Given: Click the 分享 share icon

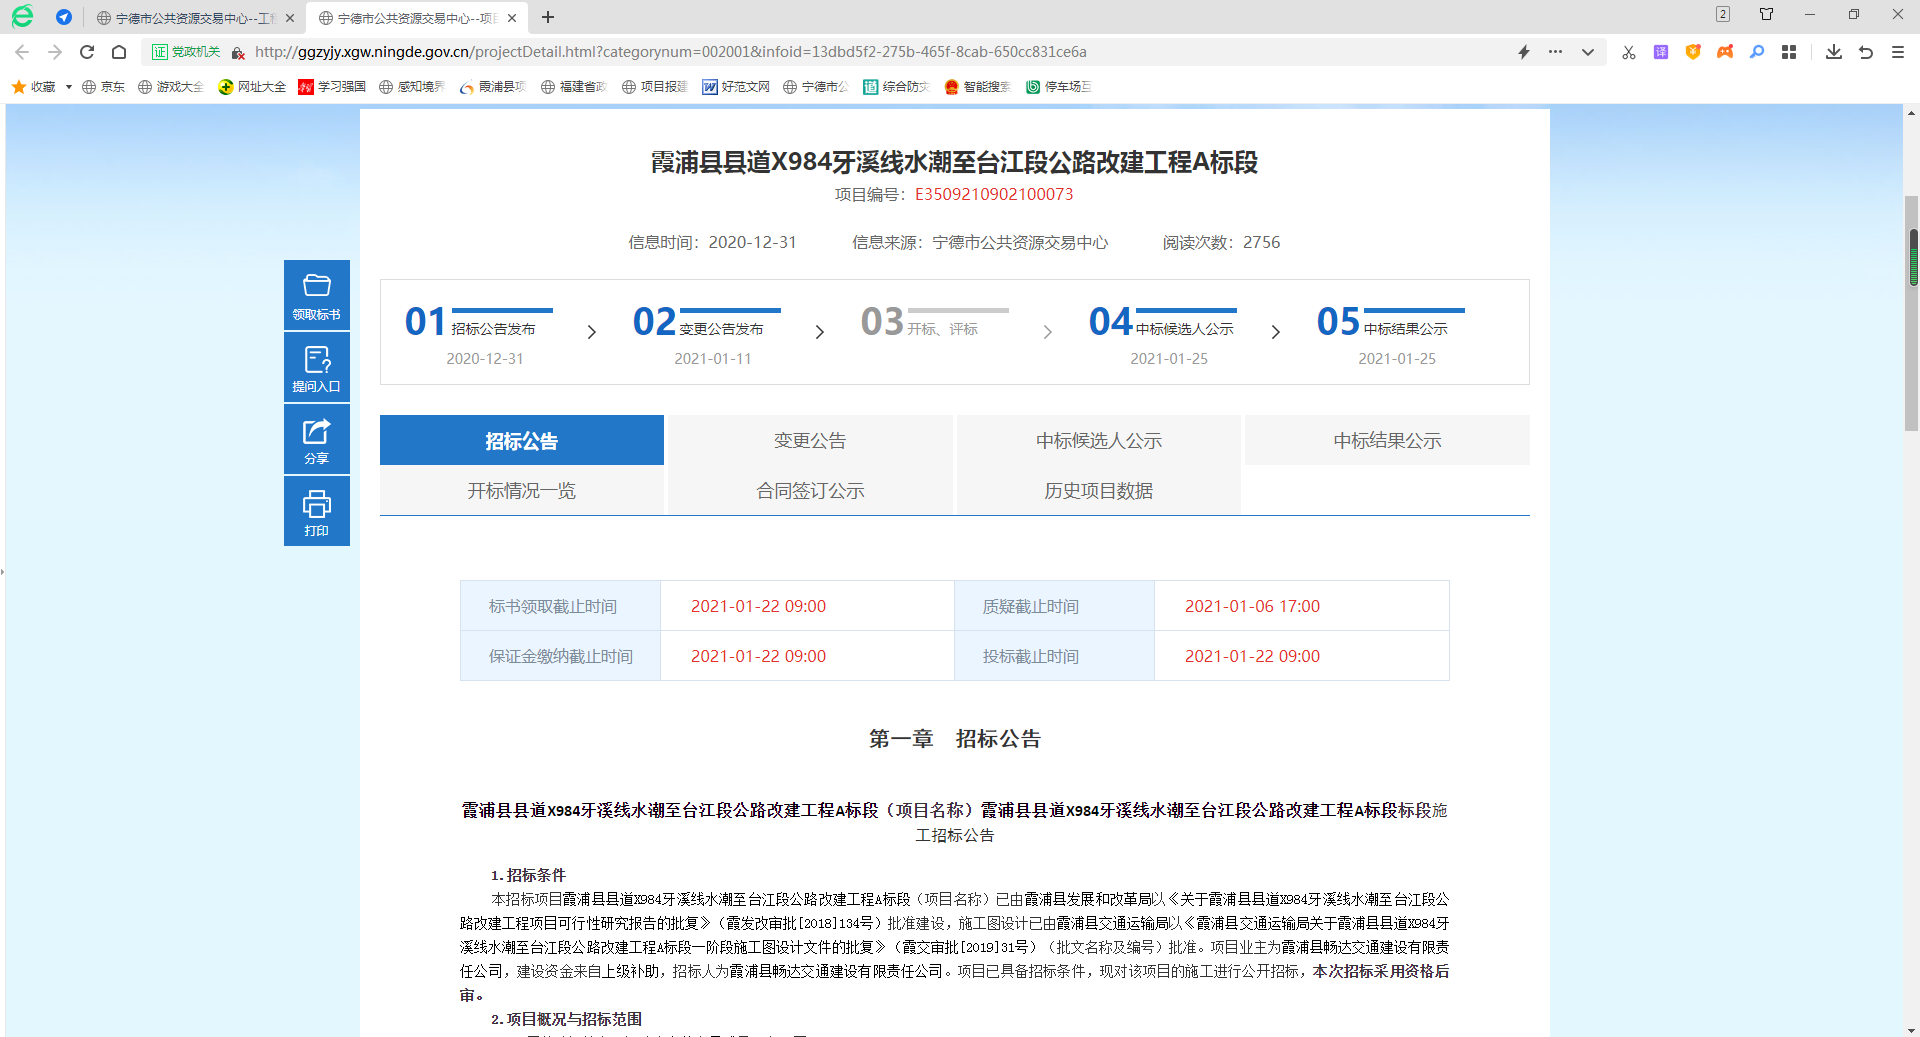Looking at the screenshot, I should [x=316, y=439].
